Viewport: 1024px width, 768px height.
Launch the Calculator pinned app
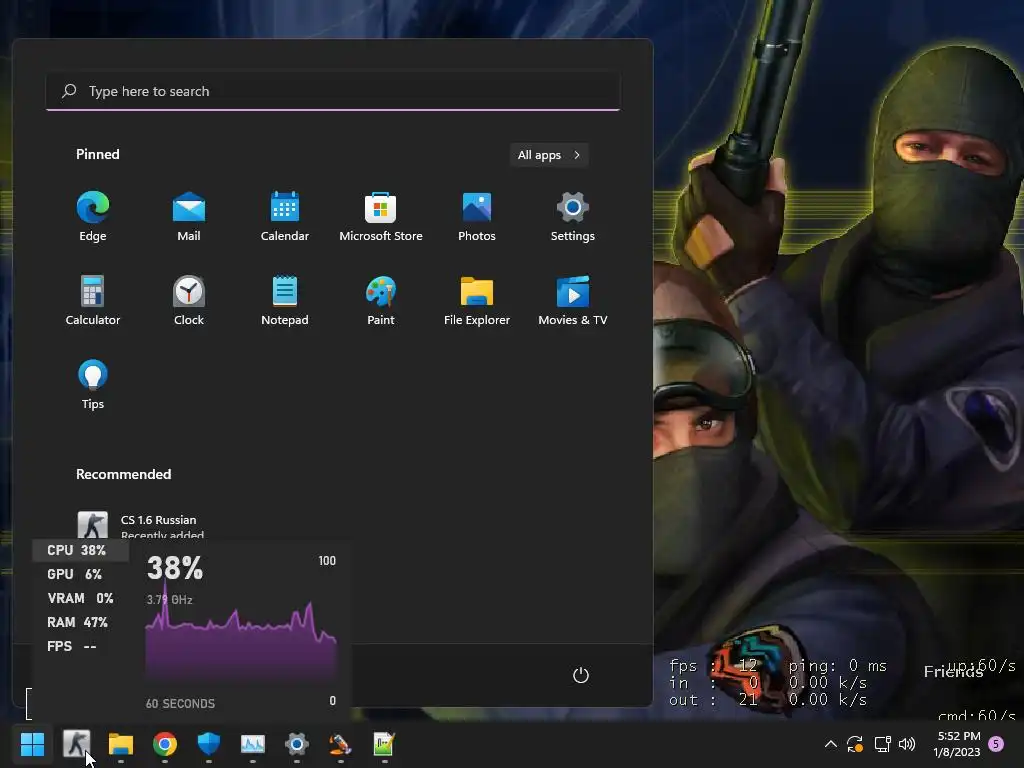point(93,300)
